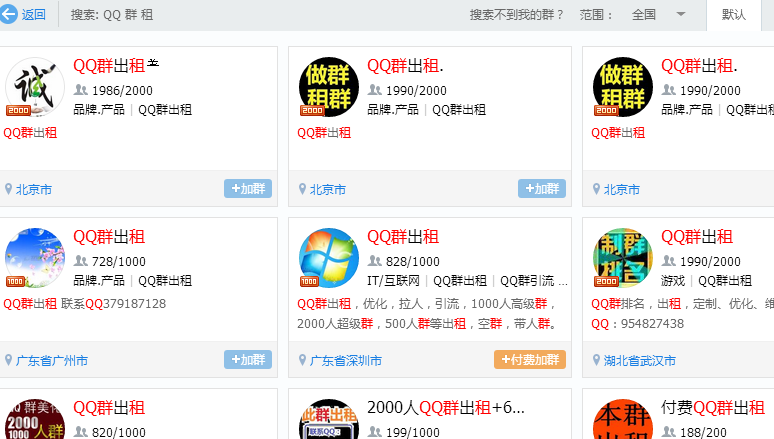
Task: Click 湖北省武汉市 location link
Action: pos(640,360)
